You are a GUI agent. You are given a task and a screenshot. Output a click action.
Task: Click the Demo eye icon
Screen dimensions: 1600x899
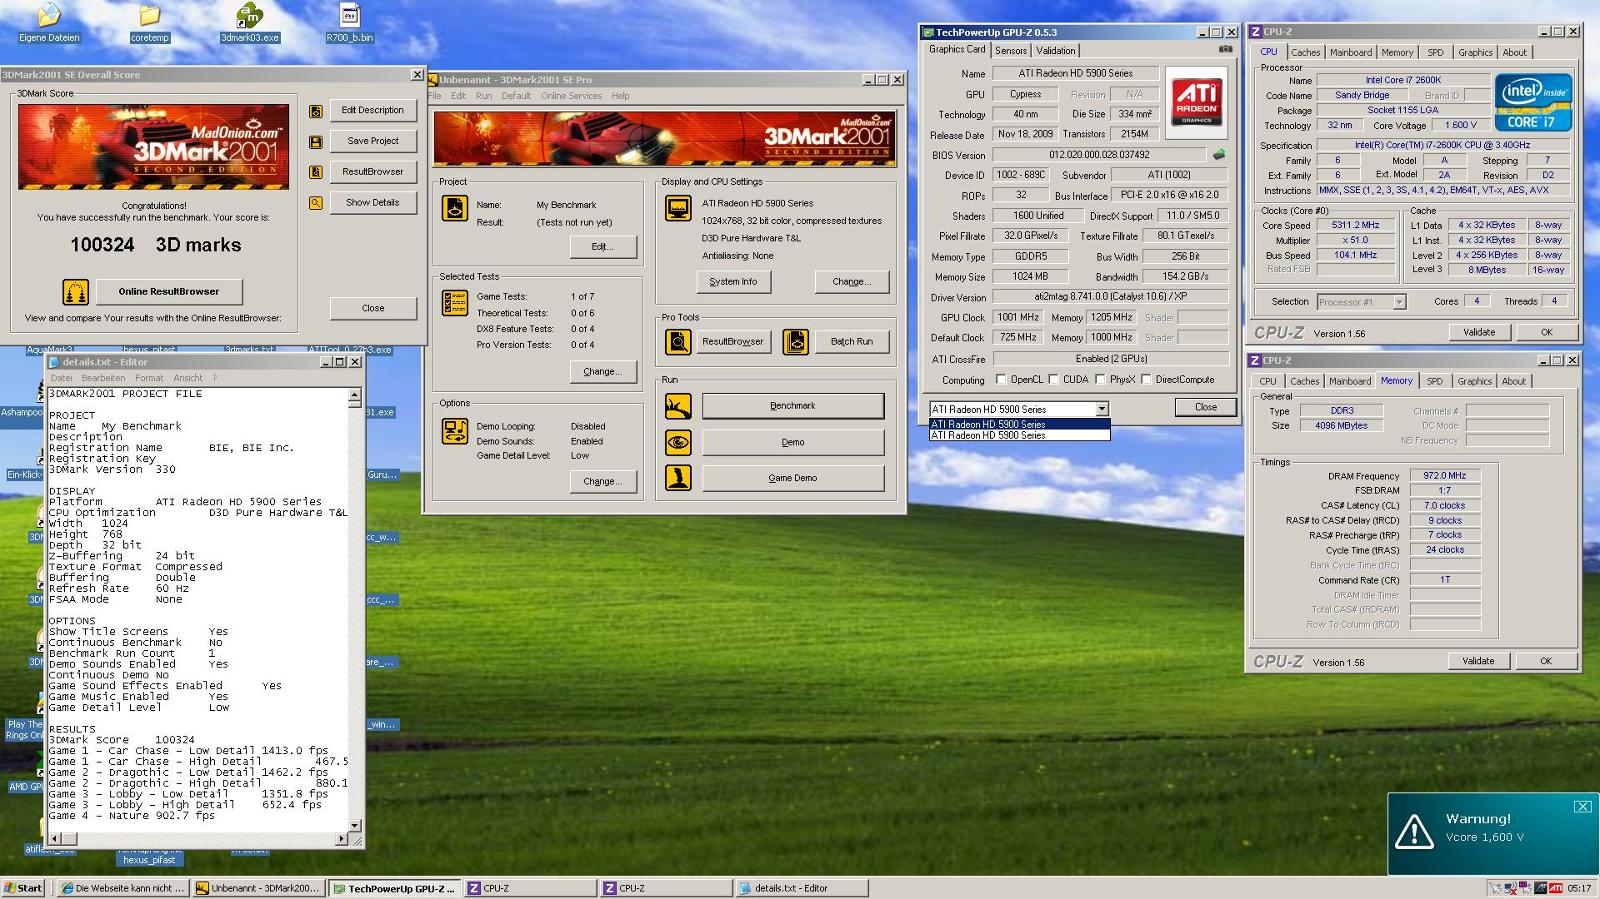click(x=678, y=442)
